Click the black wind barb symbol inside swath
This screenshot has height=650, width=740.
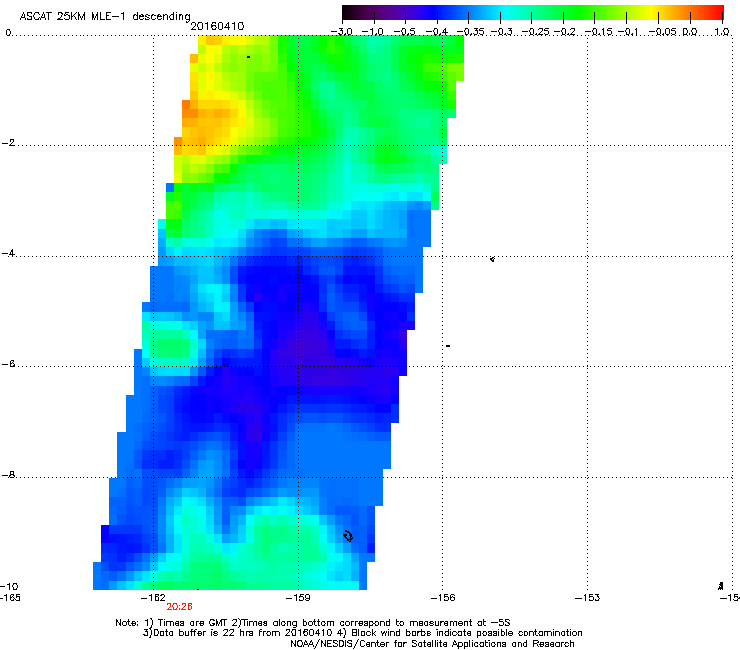pyautogui.click(x=348, y=536)
